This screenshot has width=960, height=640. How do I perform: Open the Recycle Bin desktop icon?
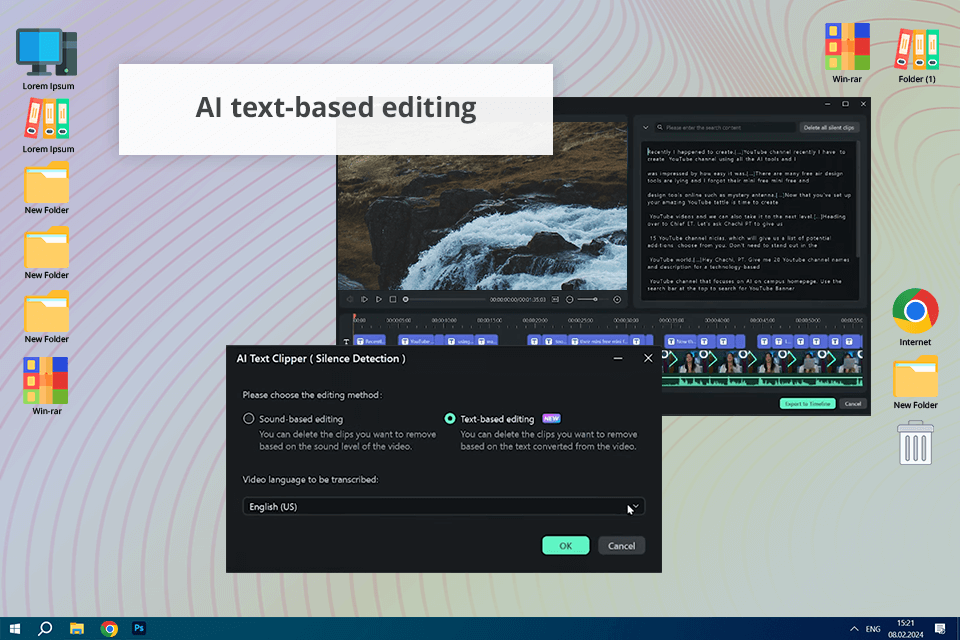[915, 443]
